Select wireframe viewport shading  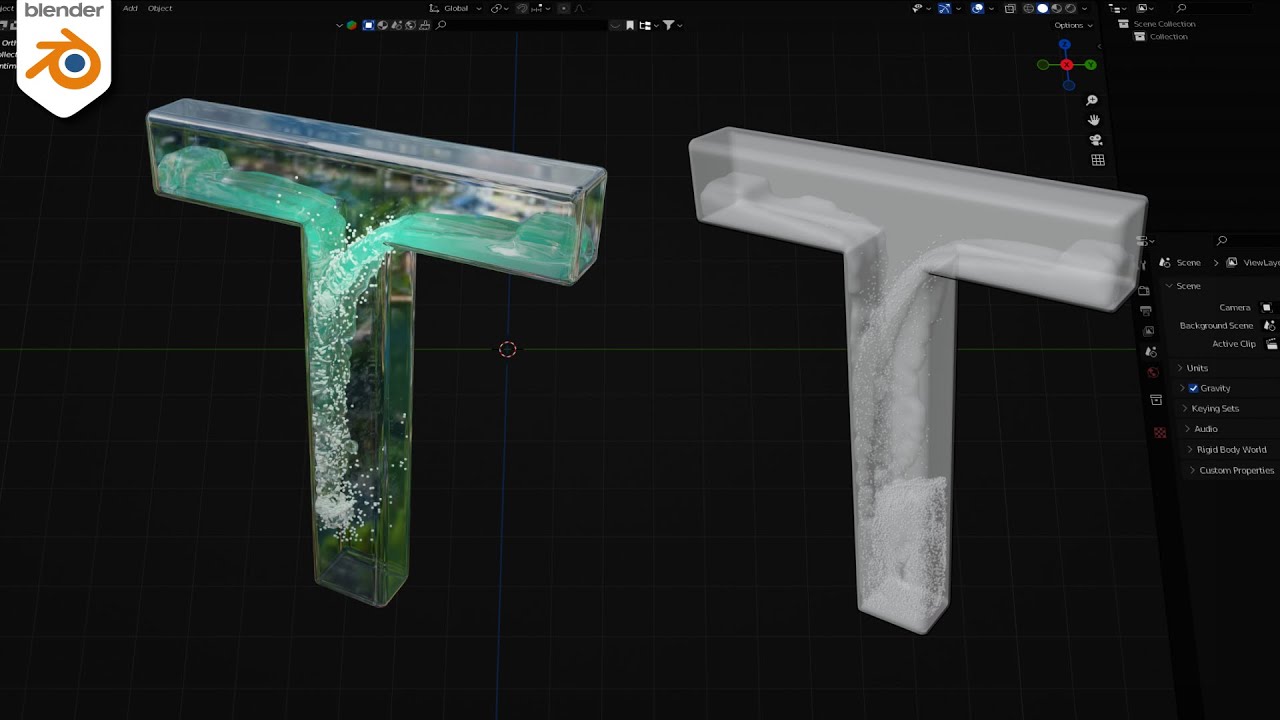click(x=1028, y=8)
